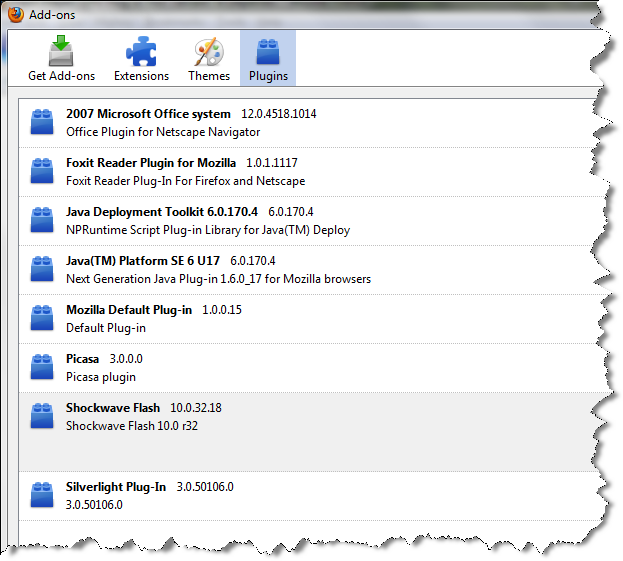Select the Mozilla Default Plug-in name
This screenshot has height=561, width=623.
129,310
